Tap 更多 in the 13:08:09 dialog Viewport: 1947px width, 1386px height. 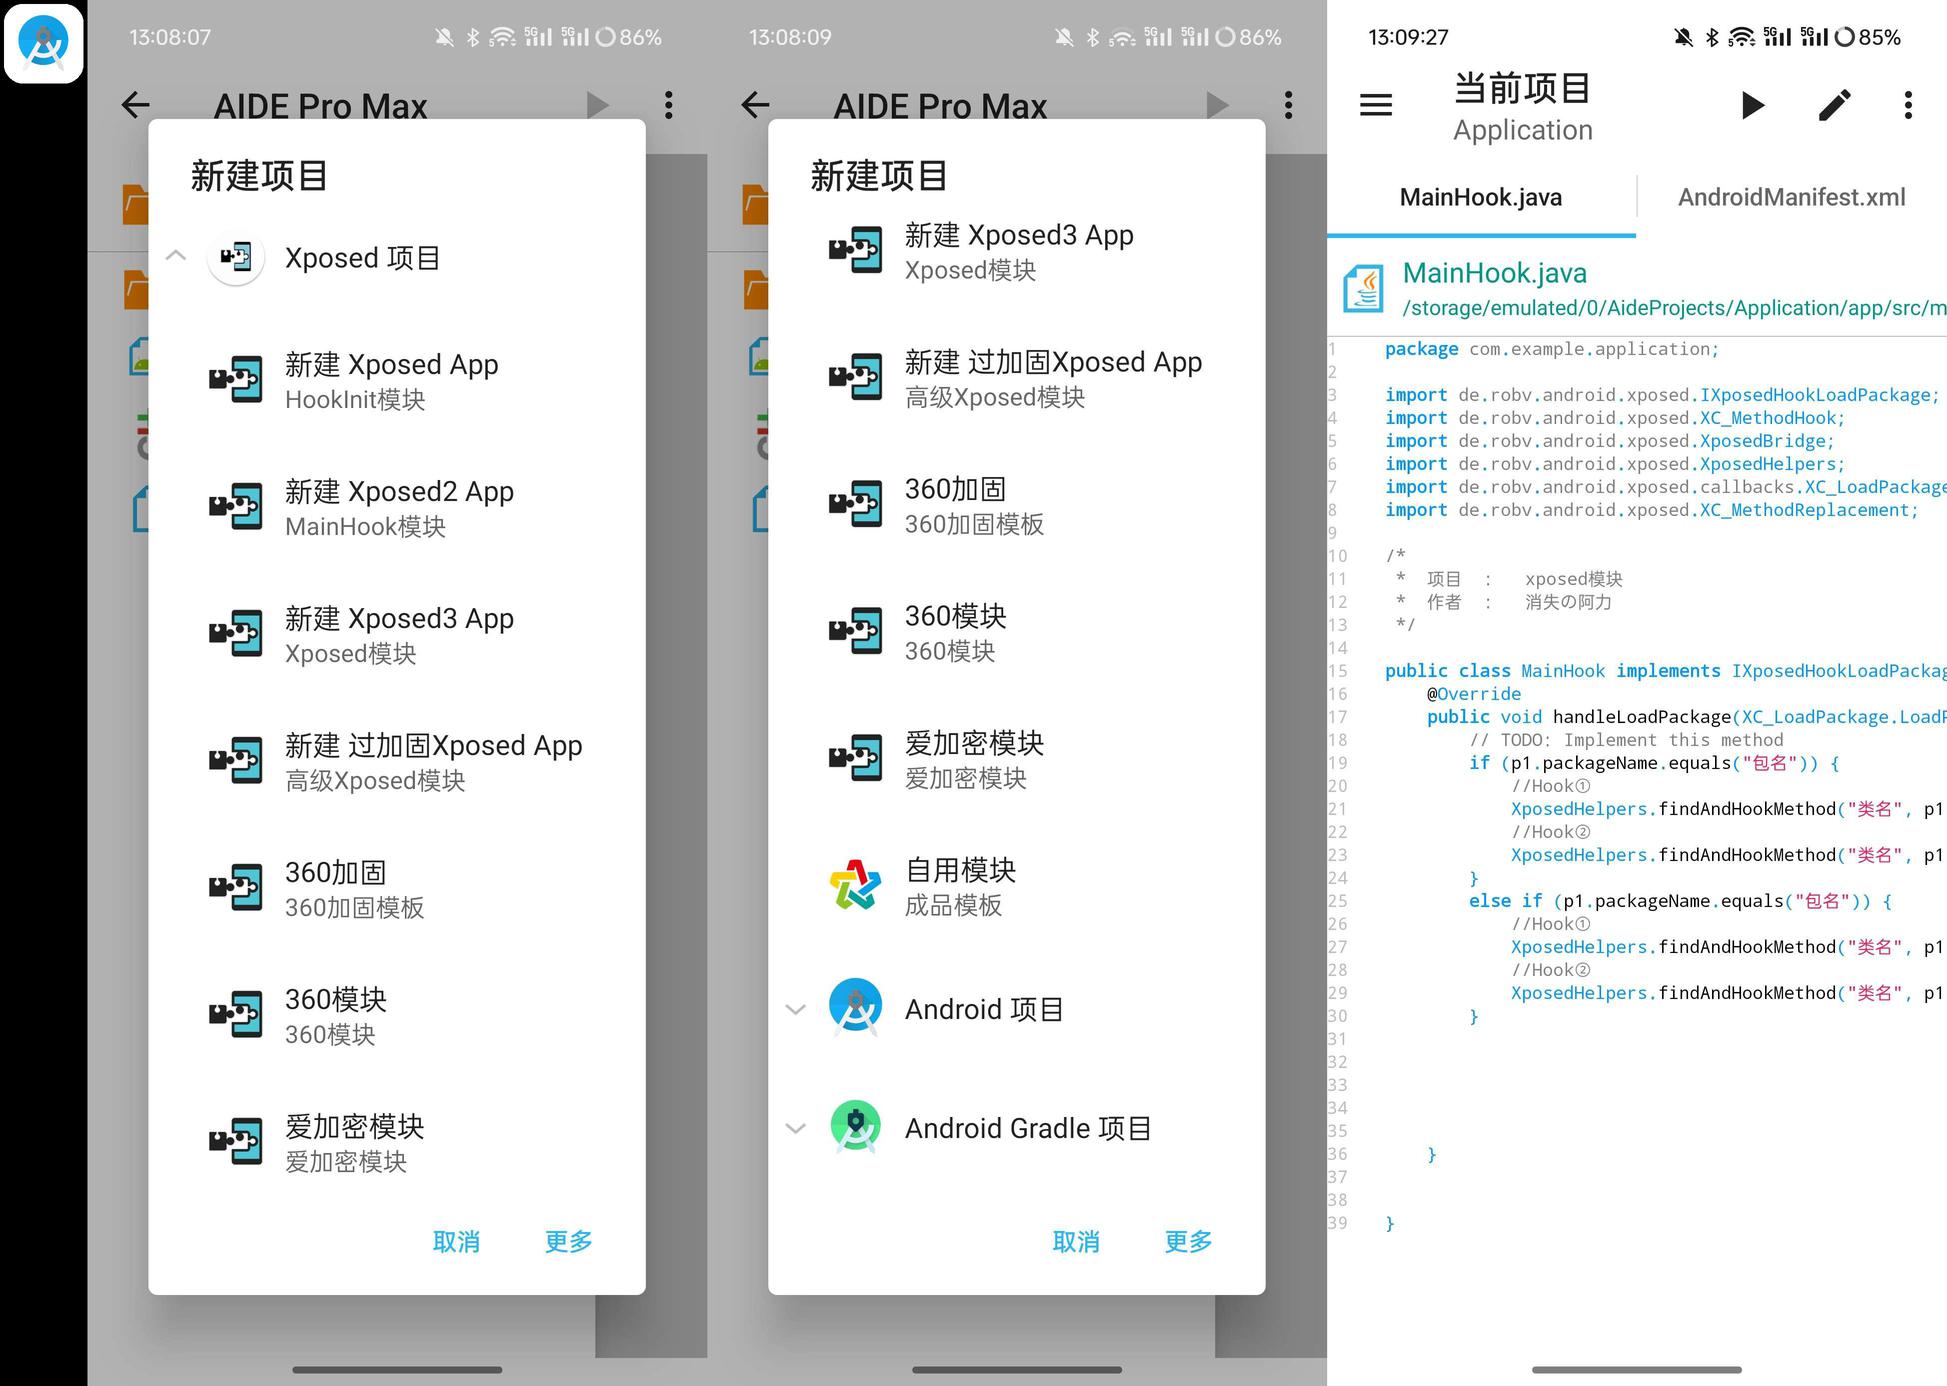[x=1188, y=1241]
